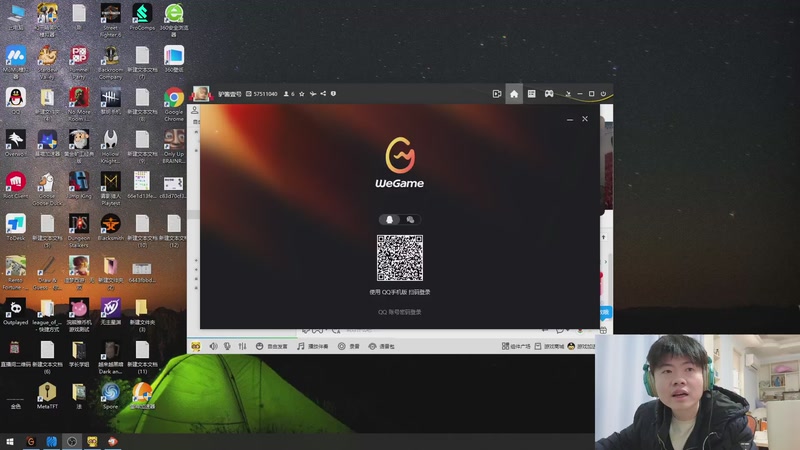Switch to WeChat login in WeGame toggle
The height and width of the screenshot is (450, 800).
click(410, 219)
